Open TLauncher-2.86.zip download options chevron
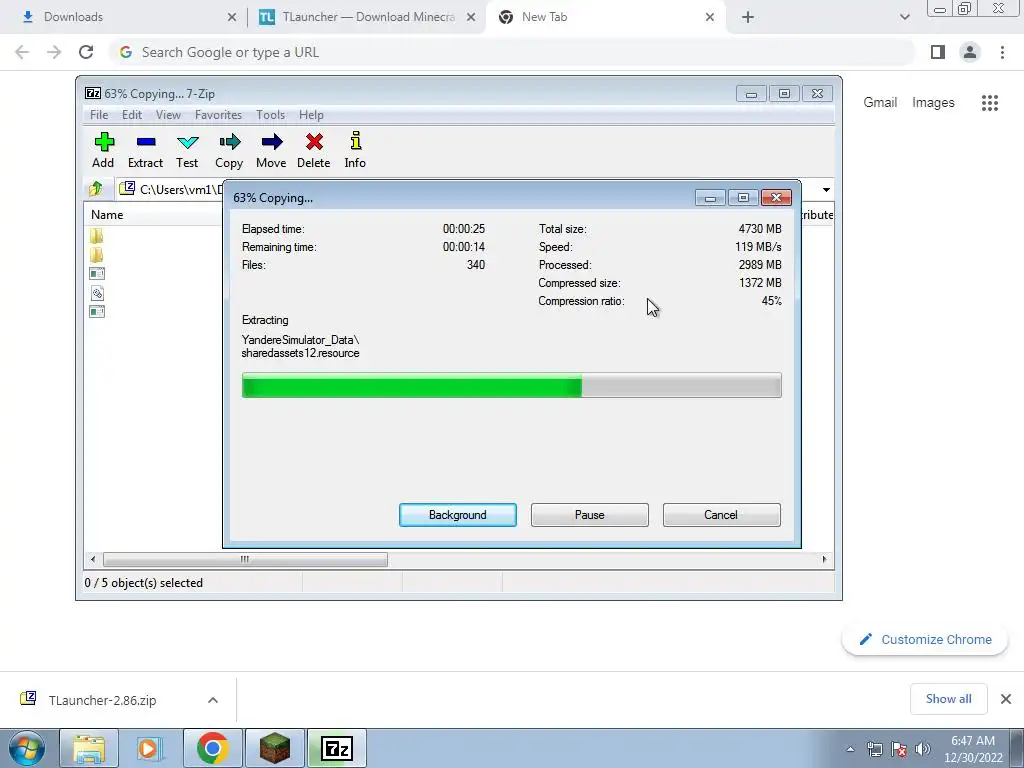This screenshot has height=768, width=1024. click(x=213, y=700)
